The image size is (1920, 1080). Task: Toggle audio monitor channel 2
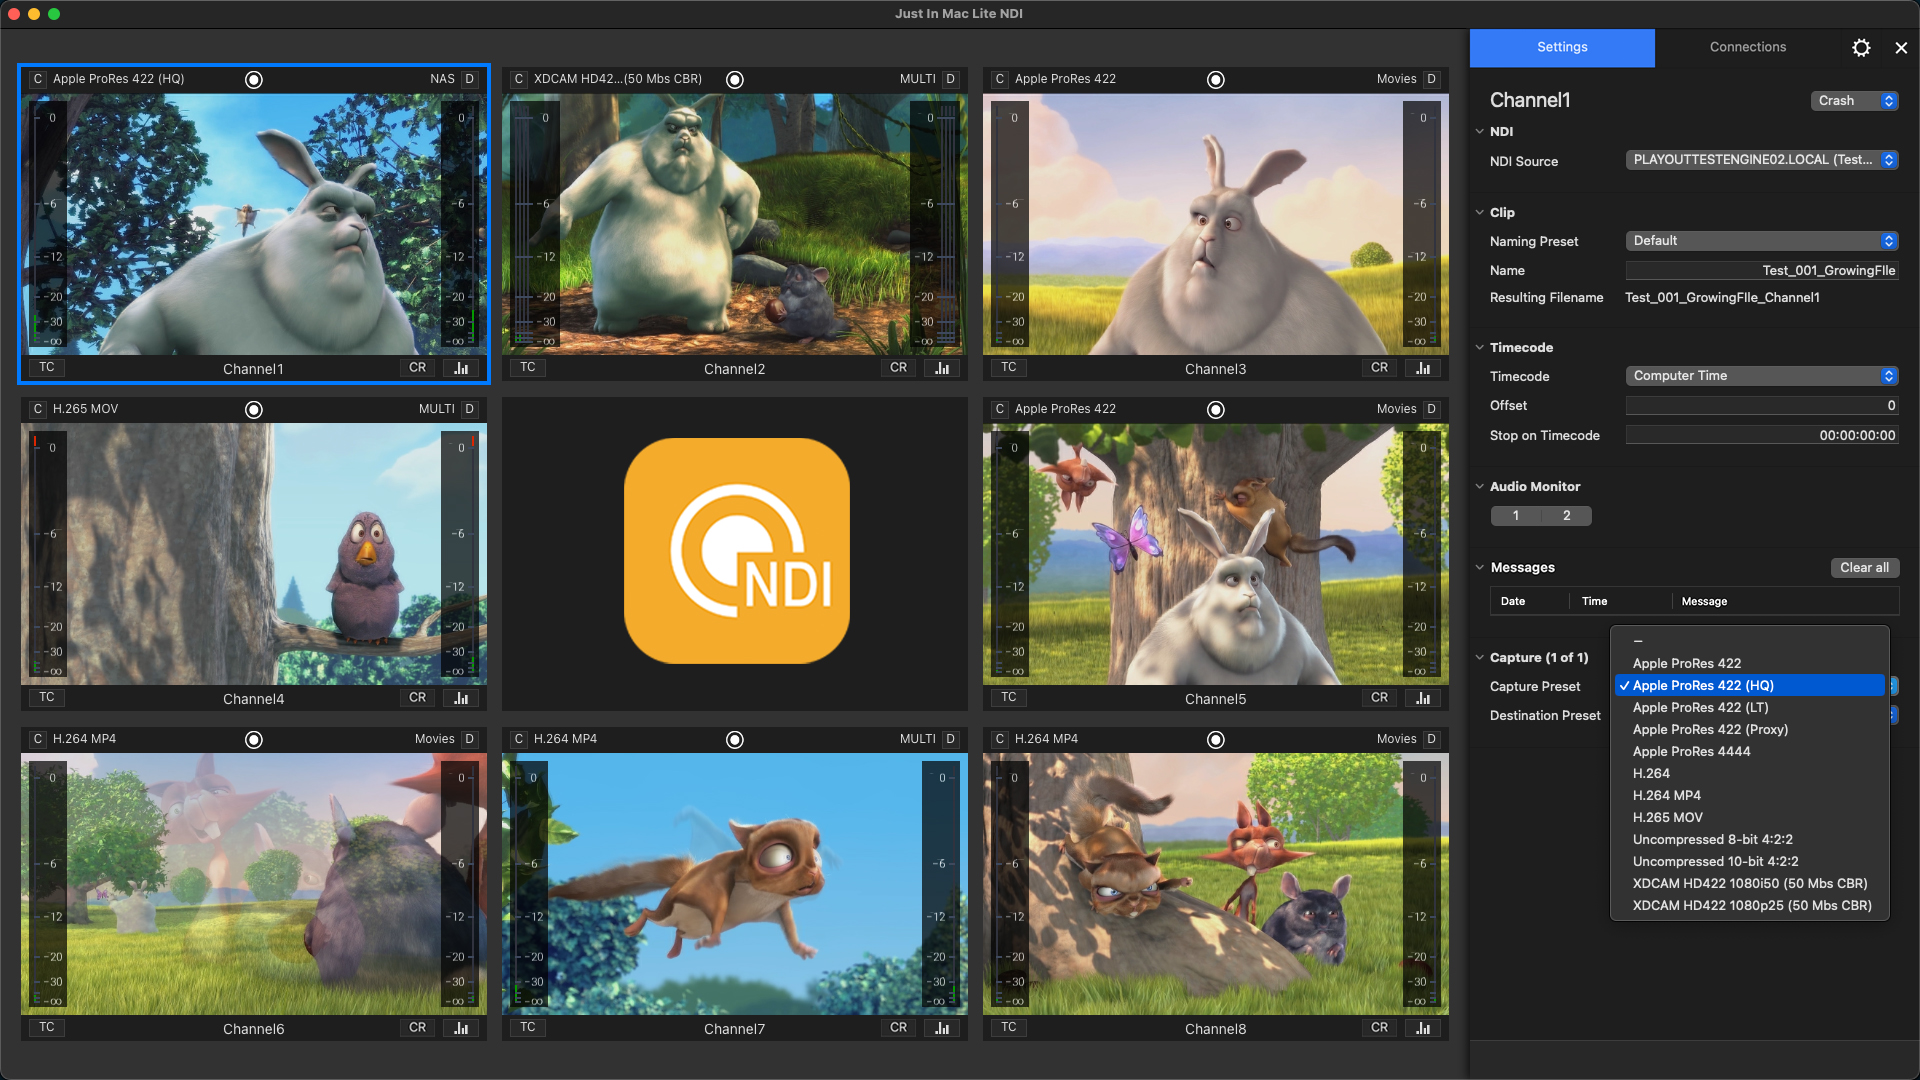pyautogui.click(x=1567, y=516)
